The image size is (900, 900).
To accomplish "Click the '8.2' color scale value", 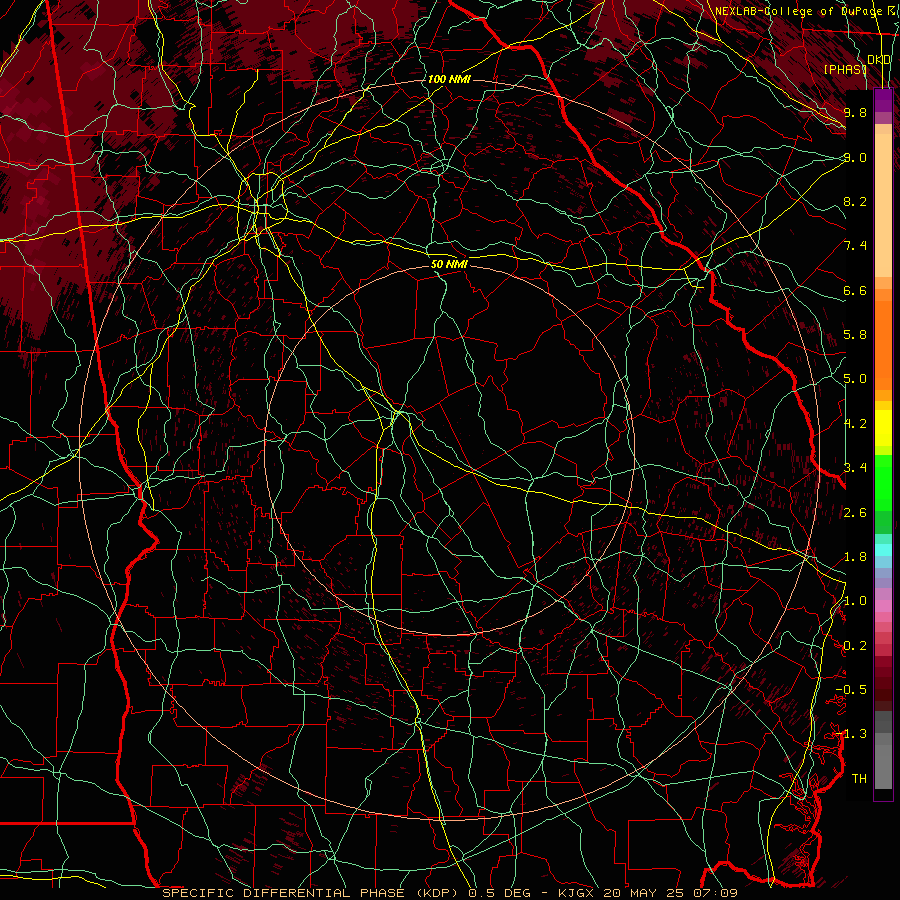I will (855, 201).
